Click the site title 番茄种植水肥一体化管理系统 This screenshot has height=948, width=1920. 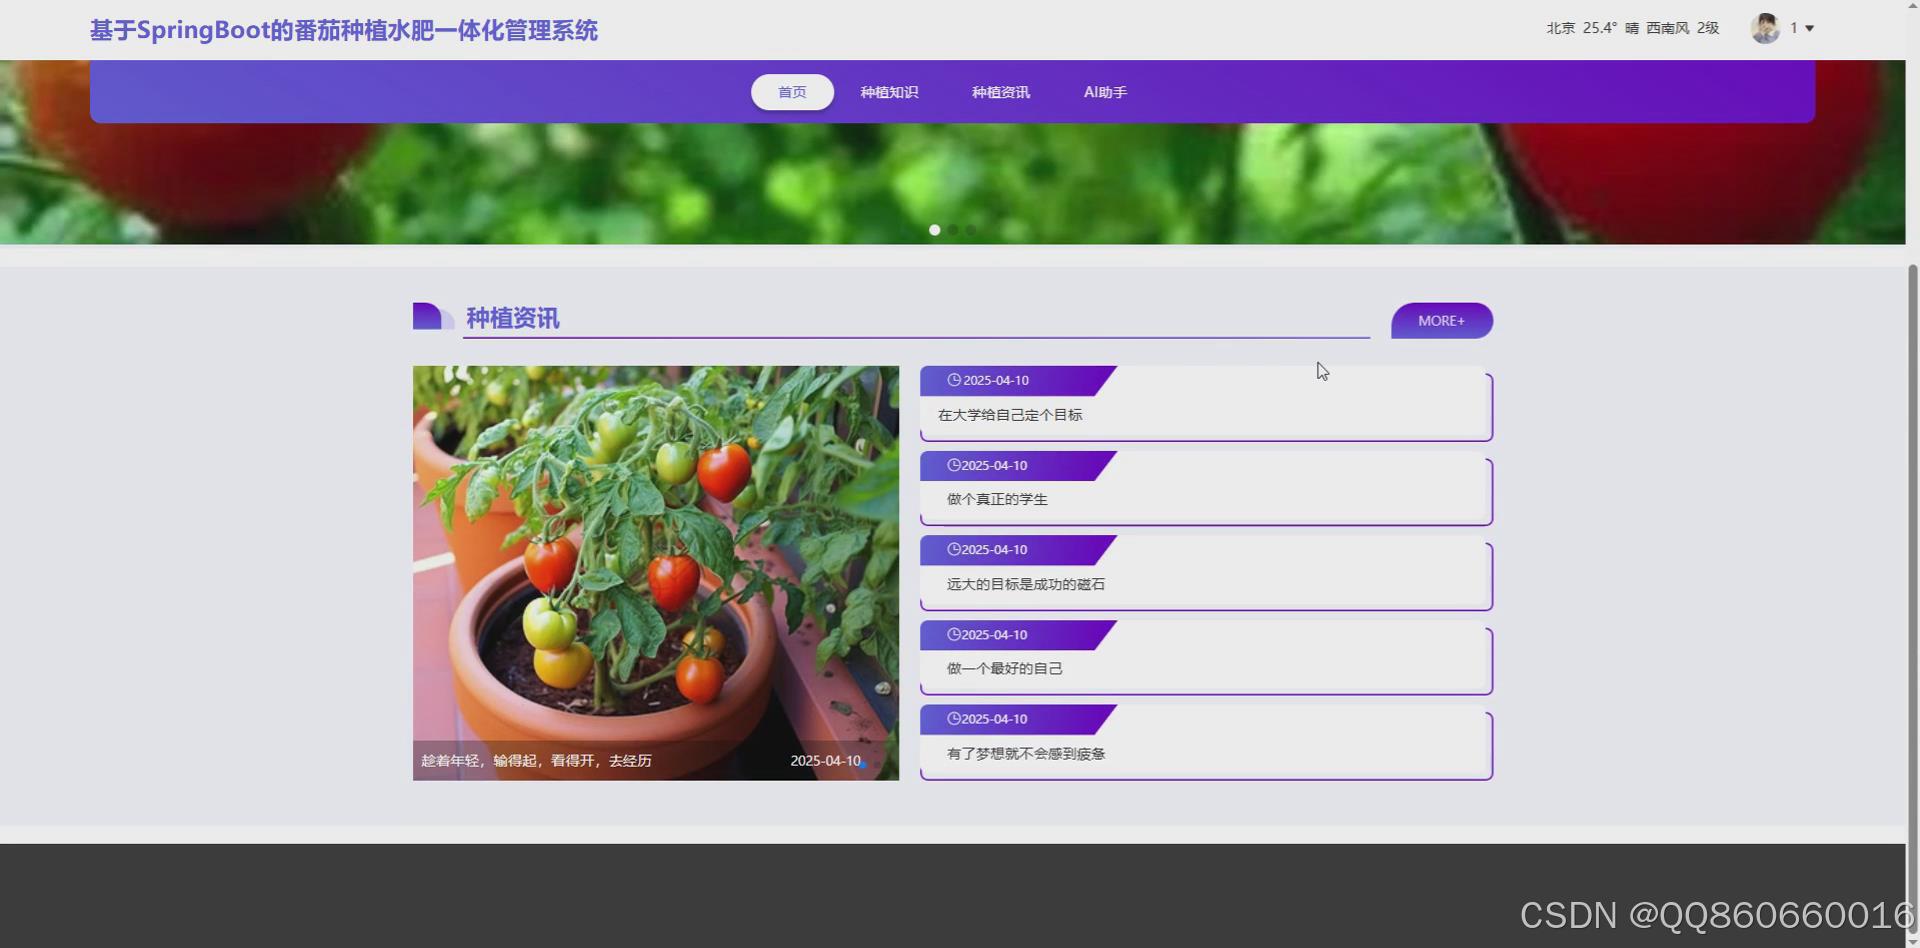click(344, 30)
